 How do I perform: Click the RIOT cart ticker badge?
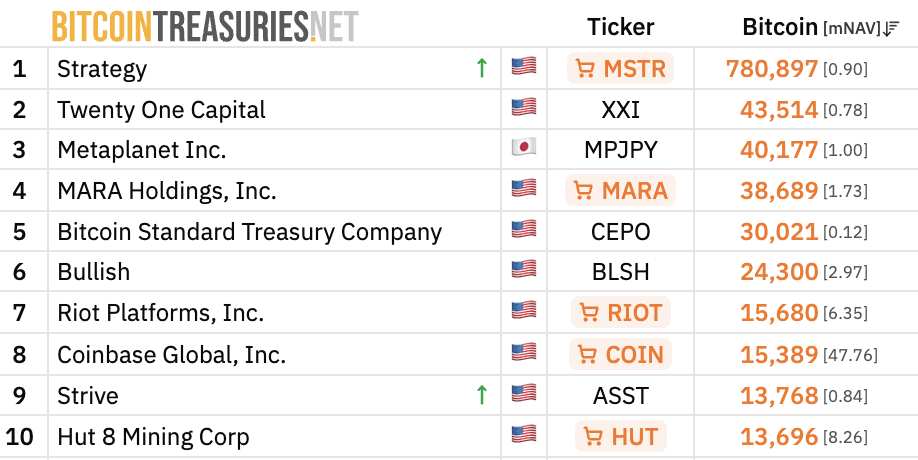point(620,313)
